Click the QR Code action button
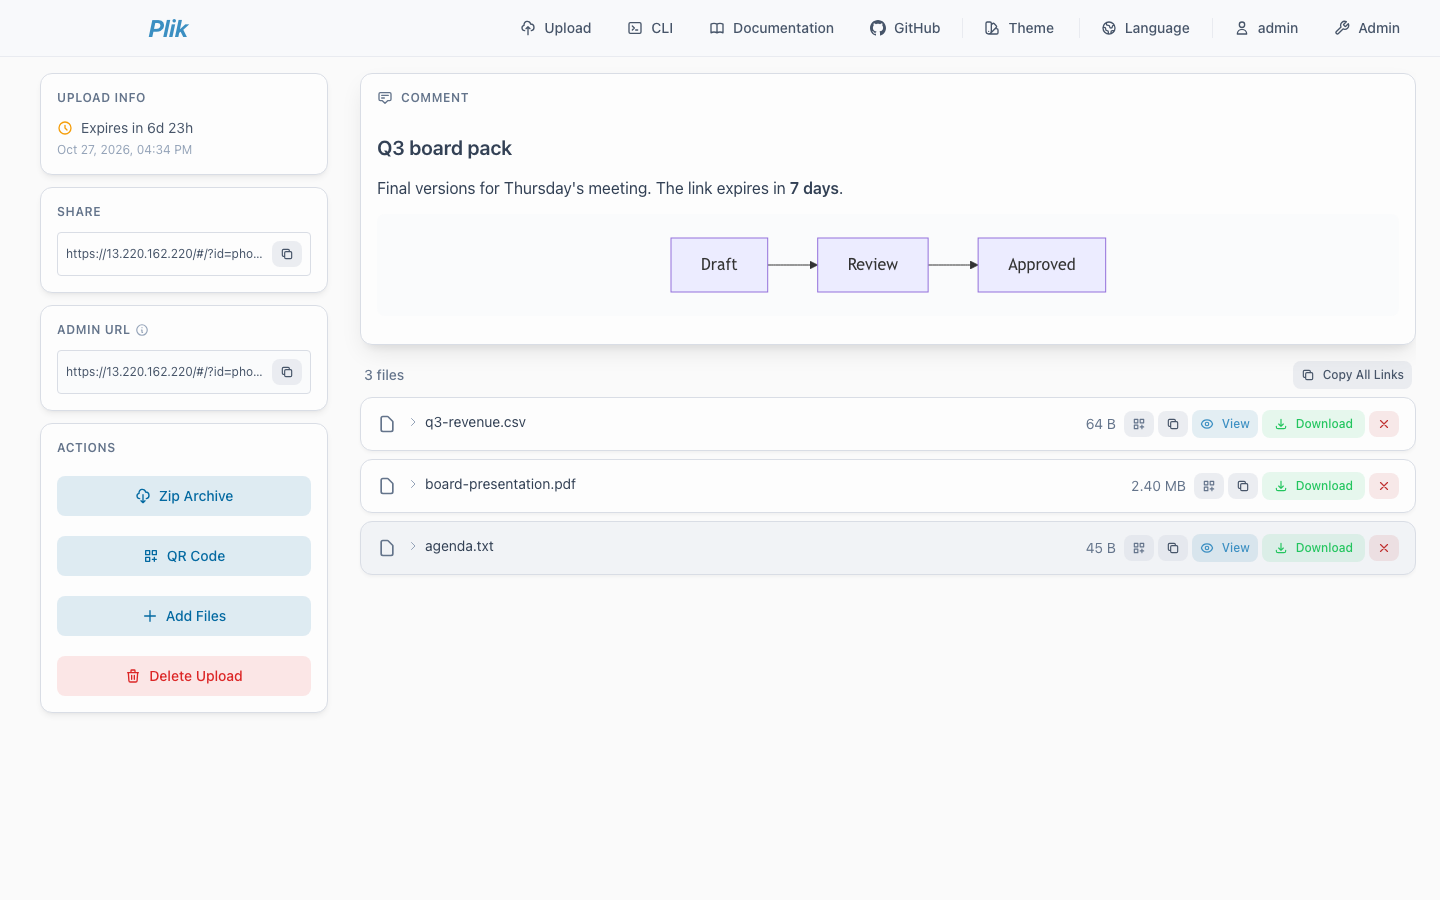This screenshot has width=1440, height=900. point(184,556)
